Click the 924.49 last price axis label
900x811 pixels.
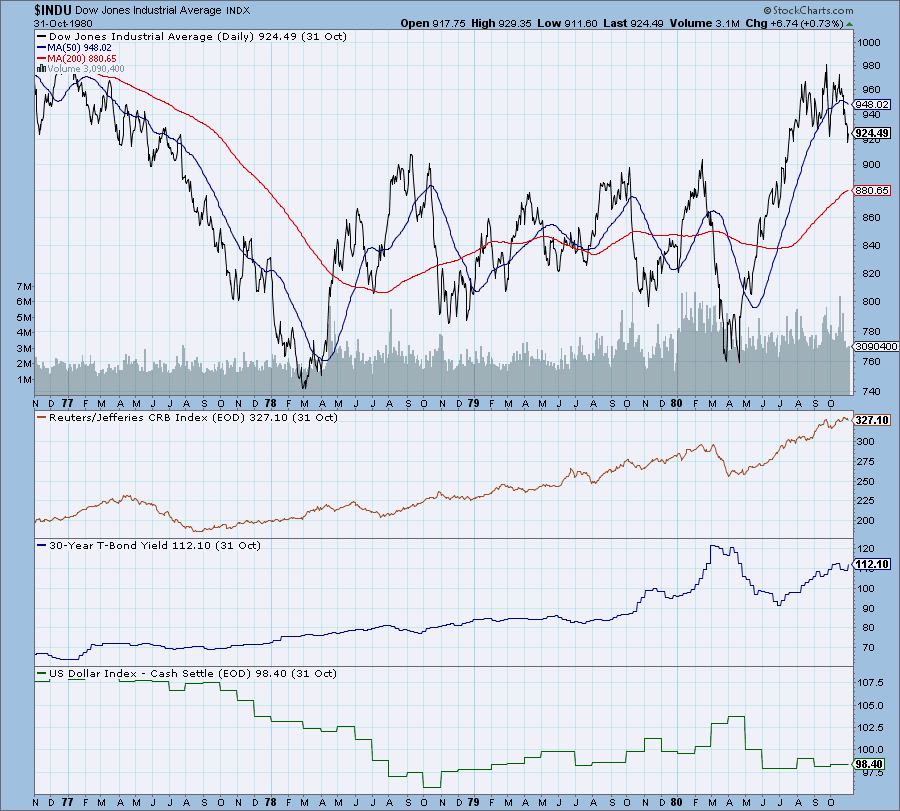(872, 133)
